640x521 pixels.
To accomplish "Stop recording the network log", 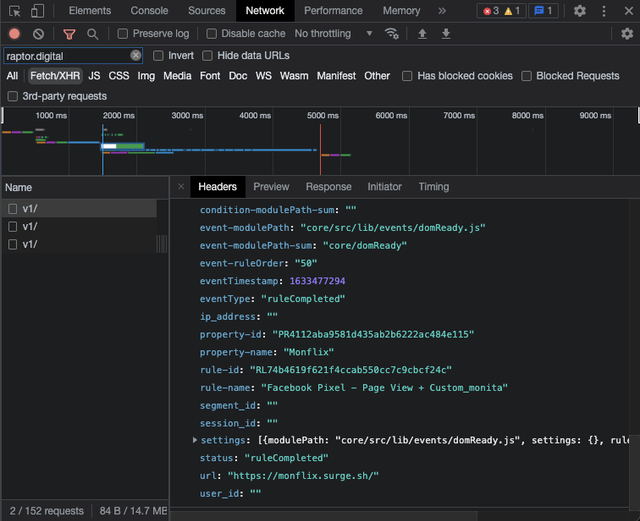I will pyautogui.click(x=14, y=34).
